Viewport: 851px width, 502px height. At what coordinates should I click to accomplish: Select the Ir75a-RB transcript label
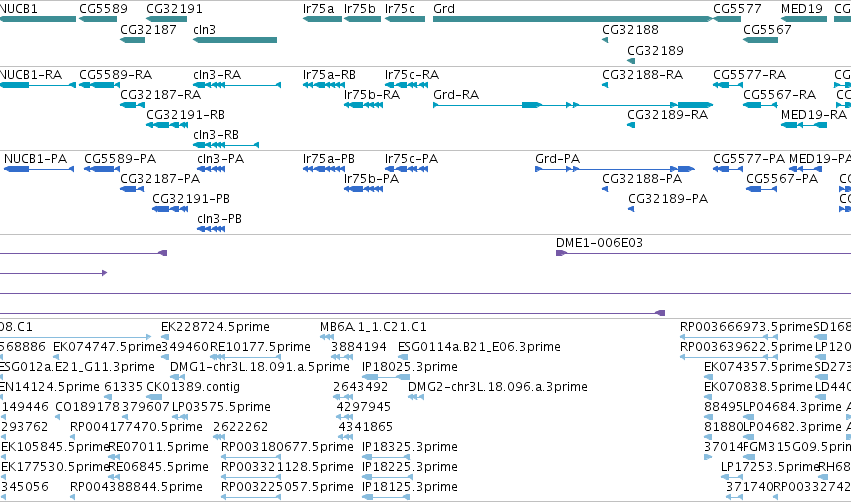point(329,74)
